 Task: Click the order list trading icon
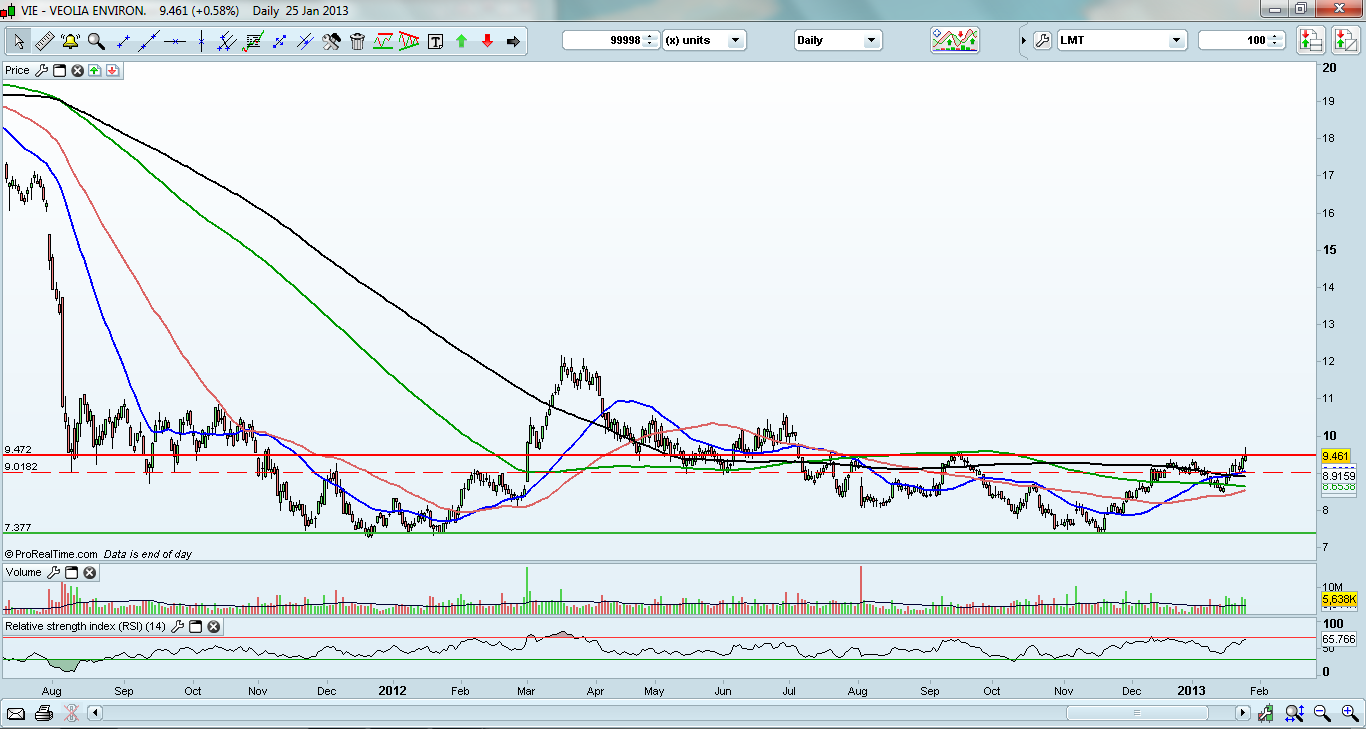point(1311,40)
